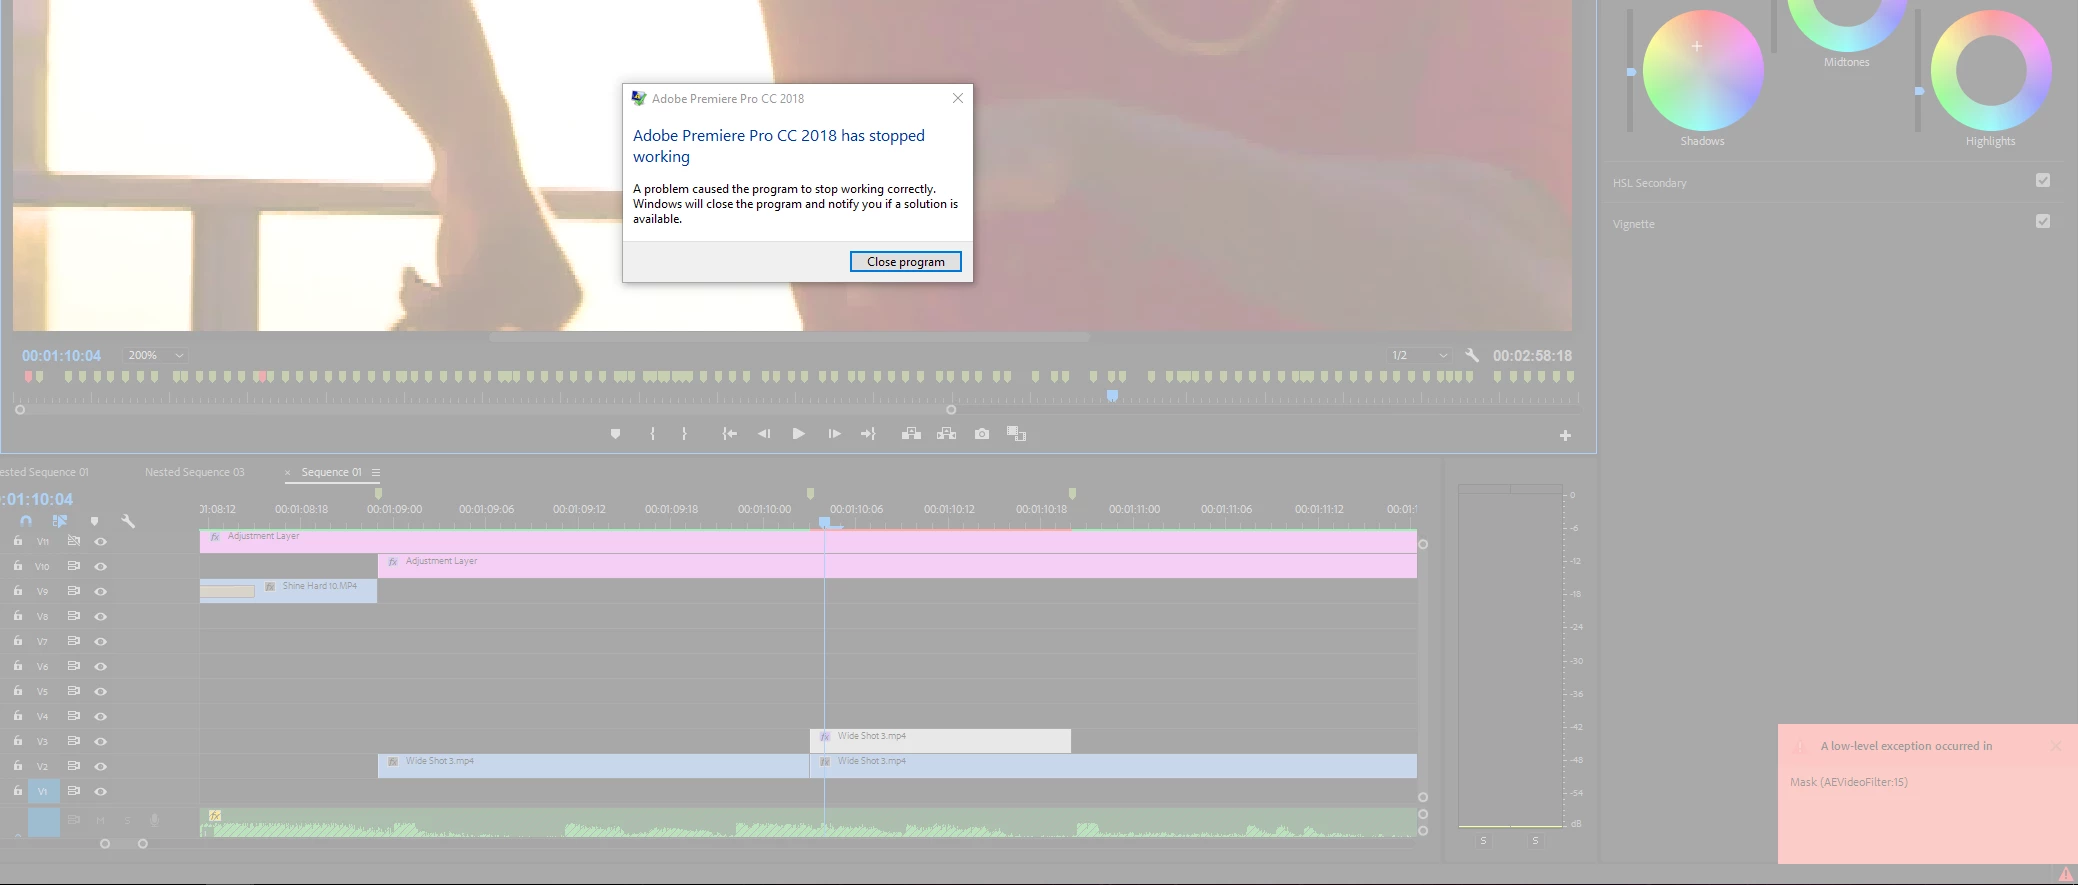Toggle Snap magnet in timeline
Screen dimensions: 2078x885
pos(26,521)
